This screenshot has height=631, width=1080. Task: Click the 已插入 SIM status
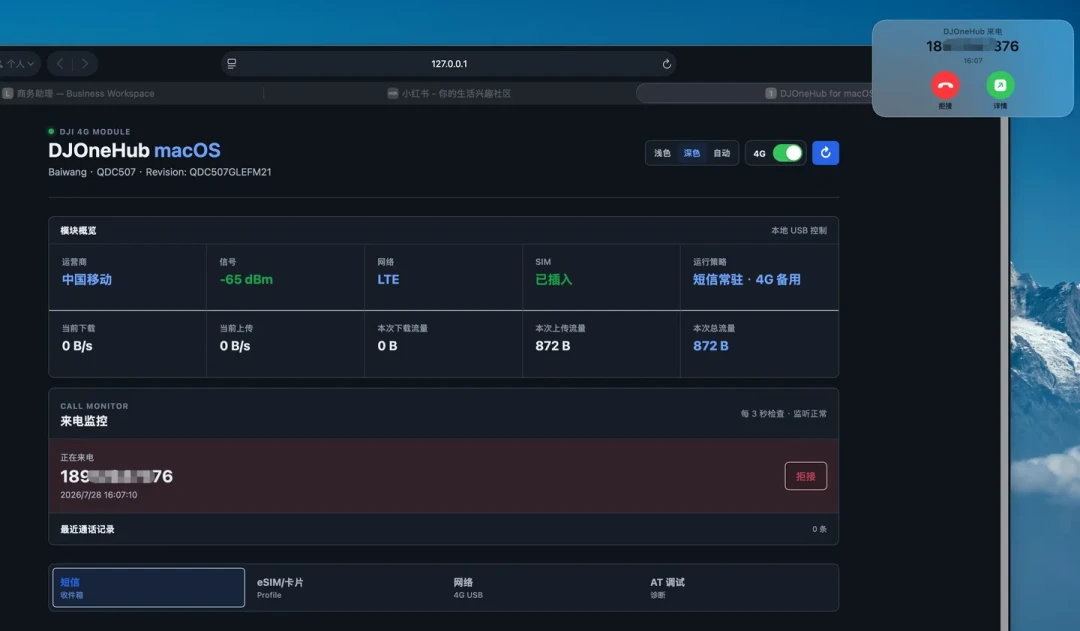coord(554,280)
